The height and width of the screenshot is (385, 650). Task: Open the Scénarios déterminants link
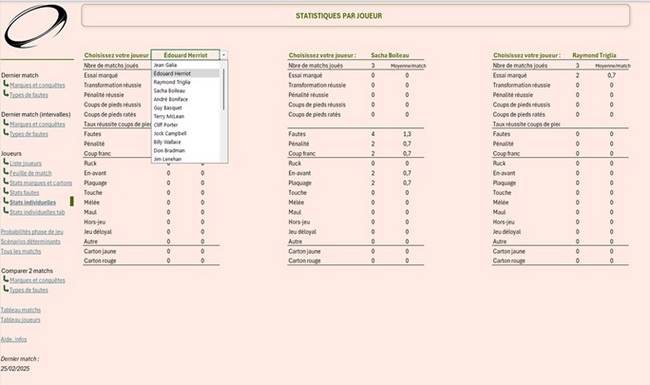point(30,242)
